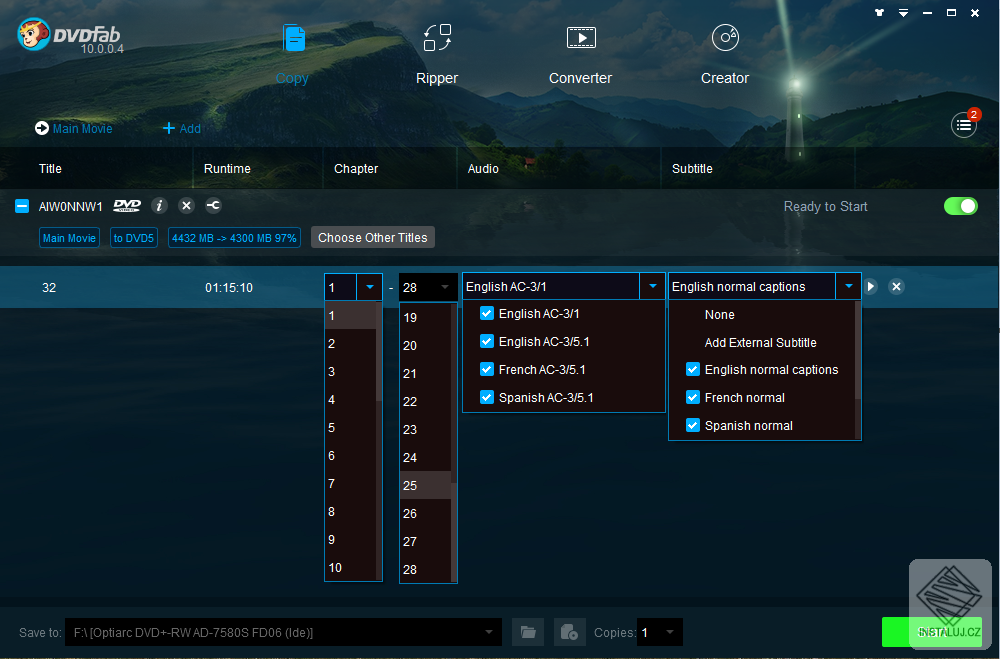The height and width of the screenshot is (659, 1000).
Task: Preview title 32 with play icon
Action: [871, 286]
